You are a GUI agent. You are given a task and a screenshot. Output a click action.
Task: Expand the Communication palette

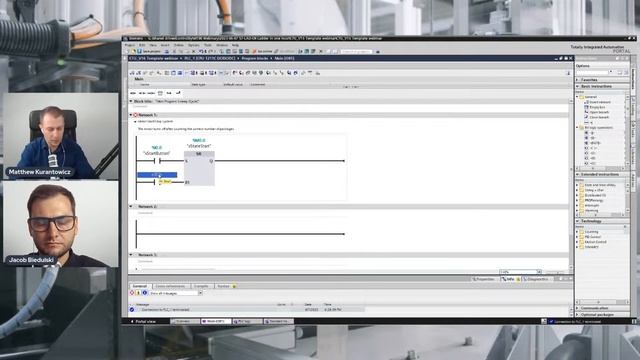coord(578,308)
